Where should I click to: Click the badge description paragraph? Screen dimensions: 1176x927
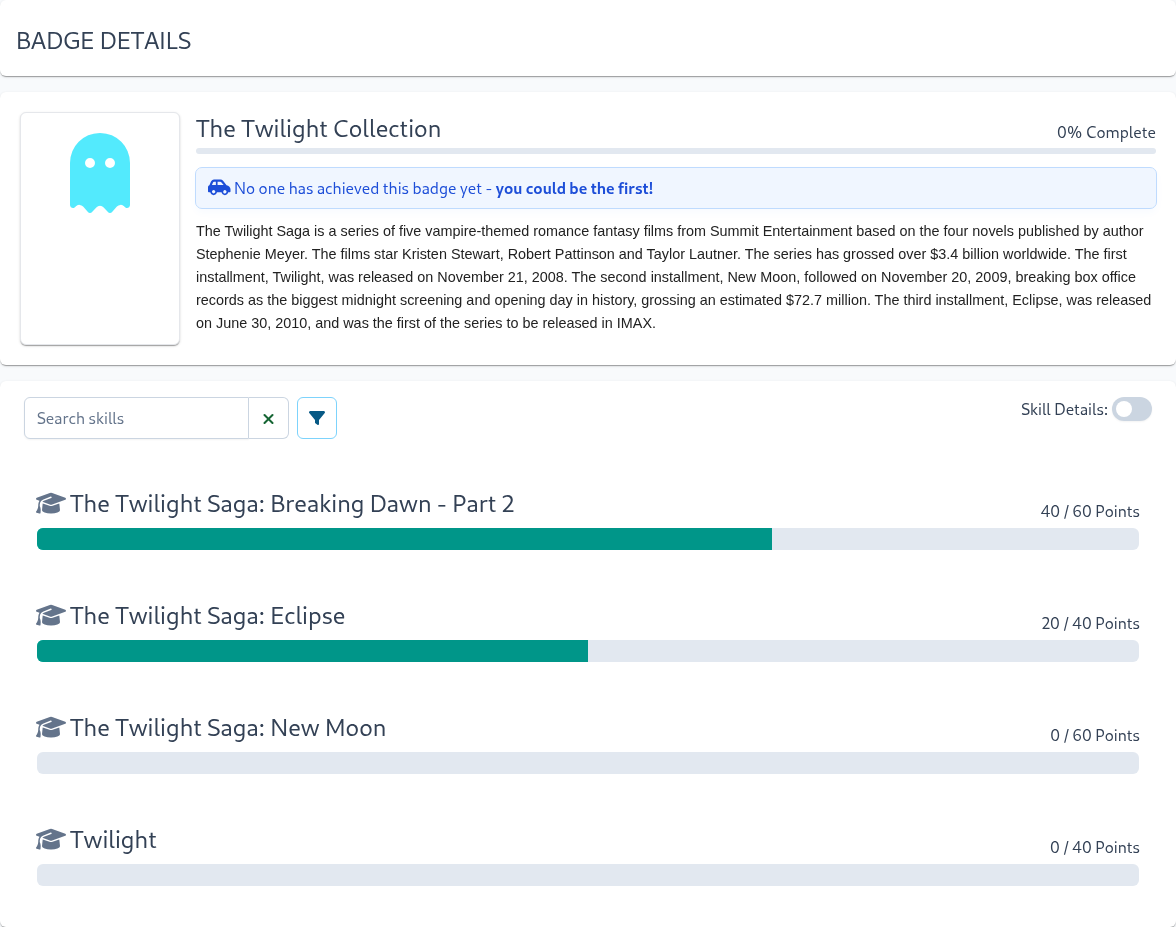pyautogui.click(x=674, y=277)
